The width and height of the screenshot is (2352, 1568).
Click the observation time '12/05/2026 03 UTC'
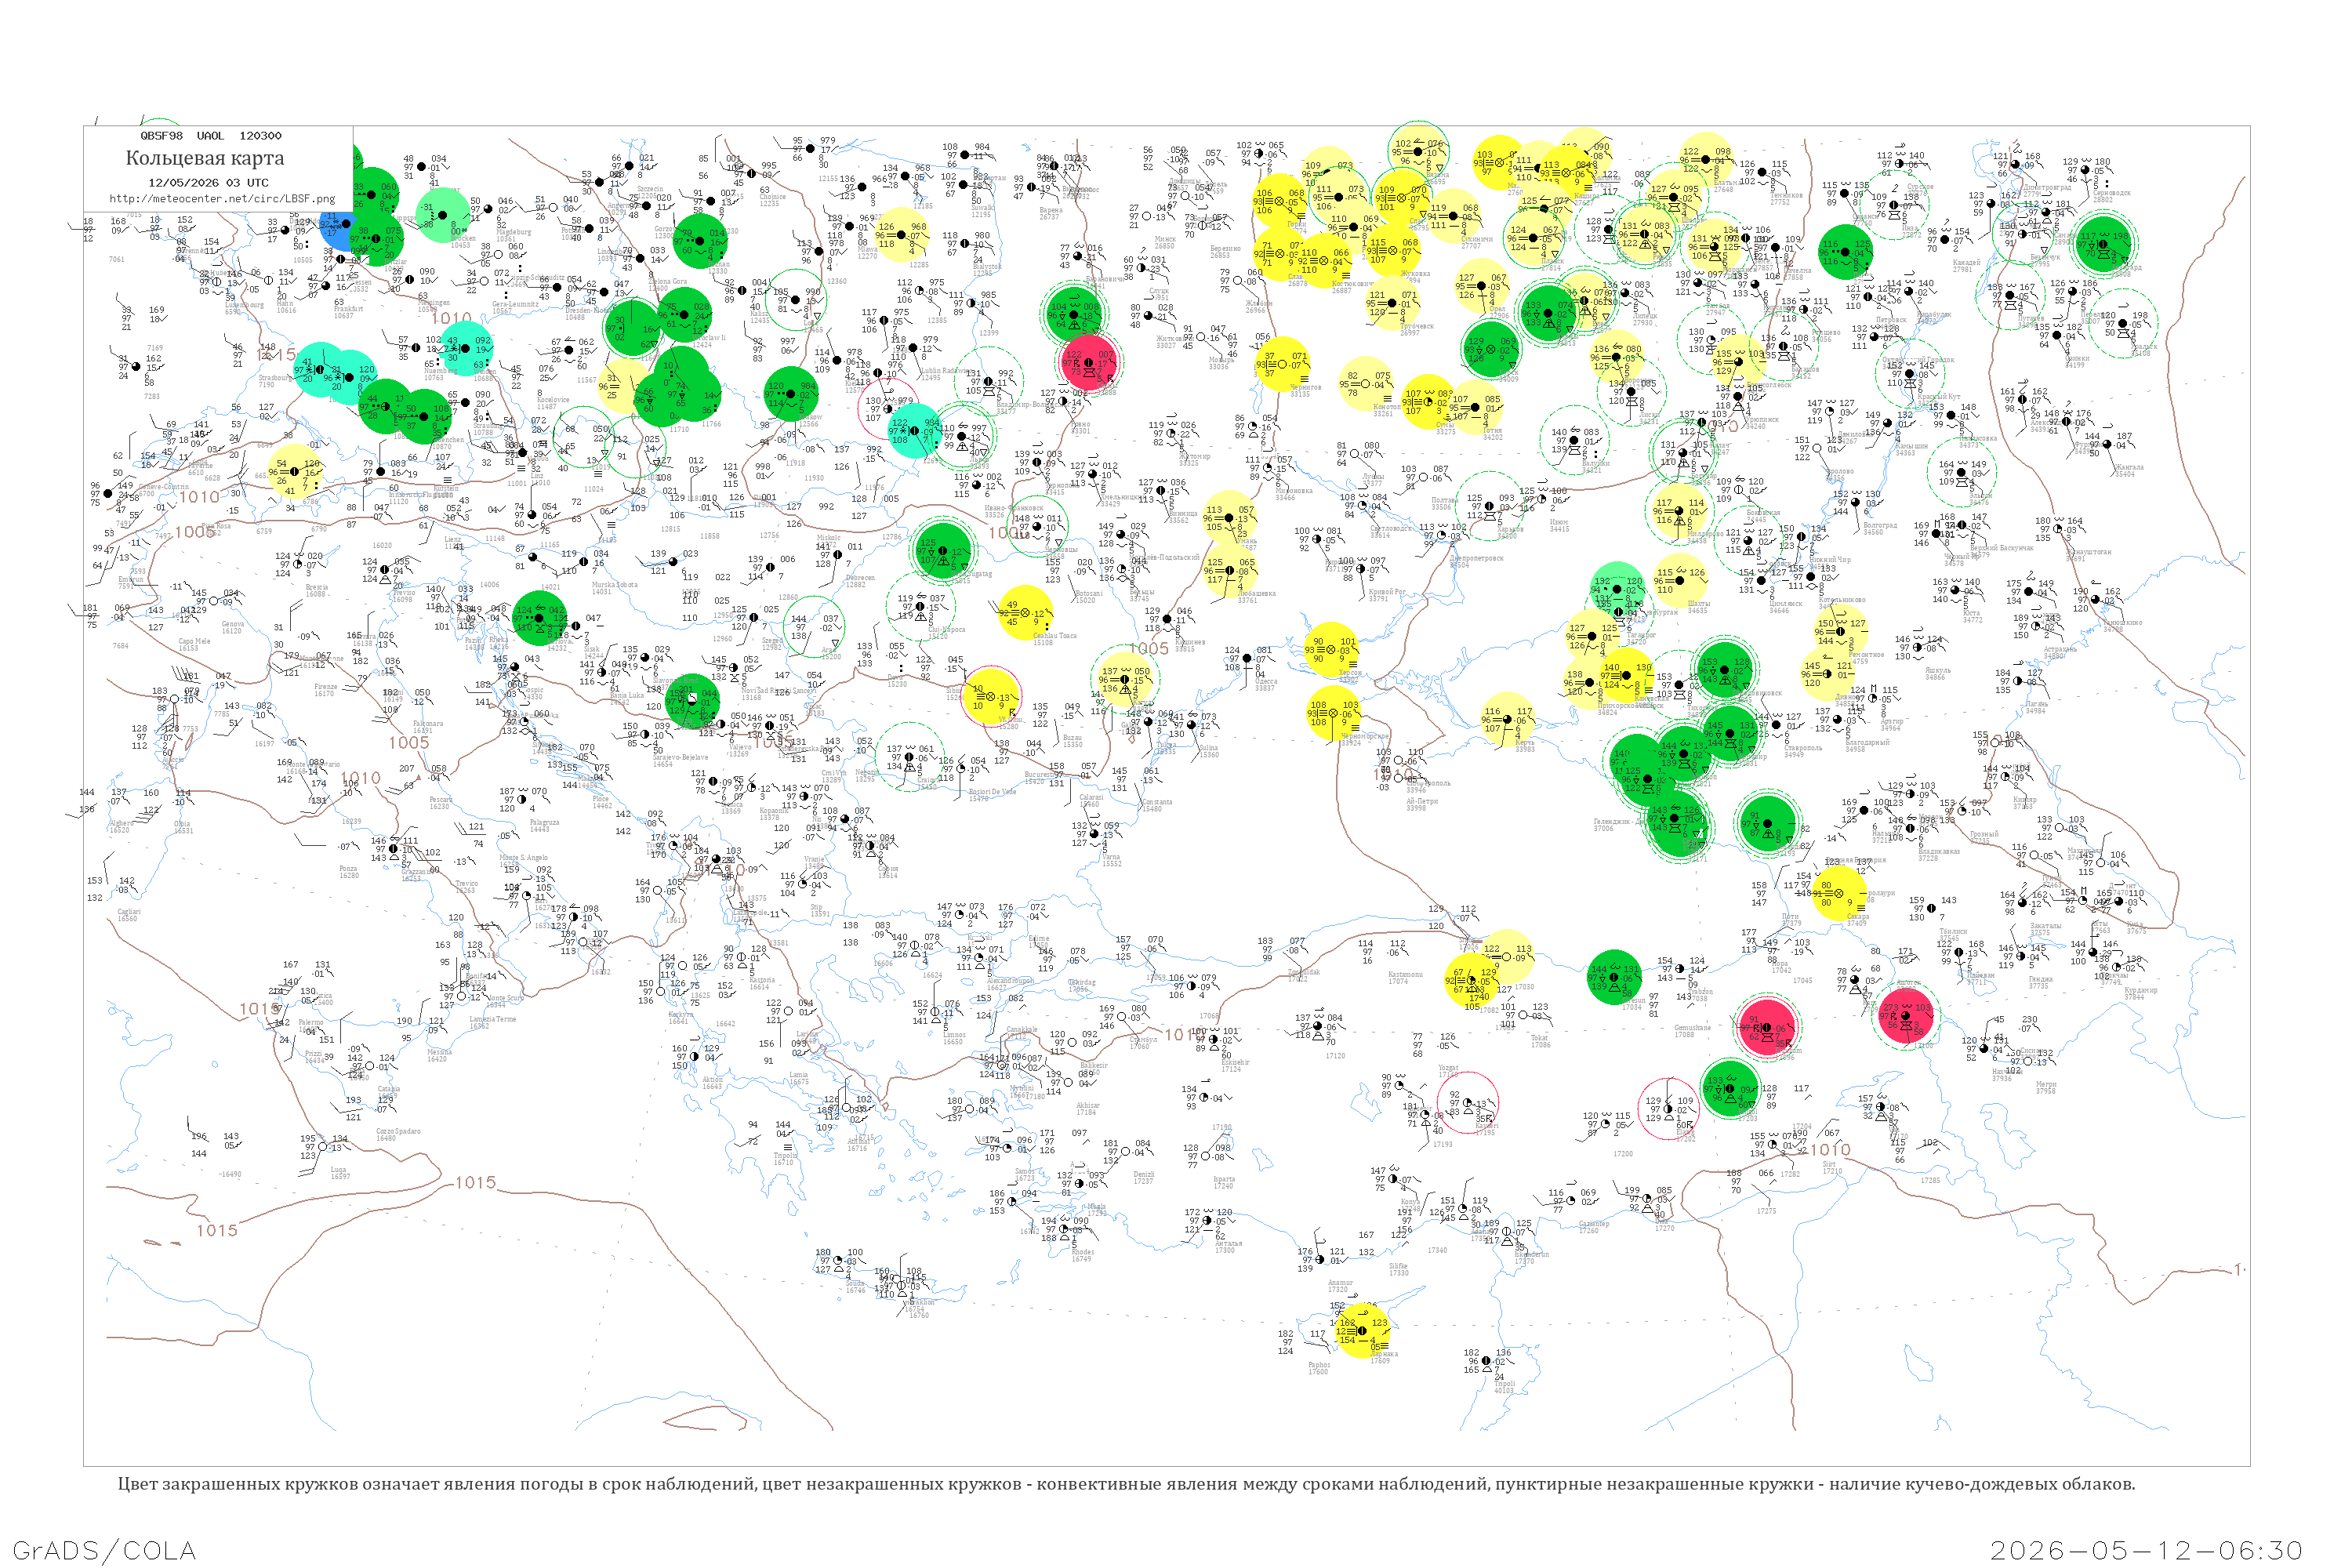tap(208, 183)
